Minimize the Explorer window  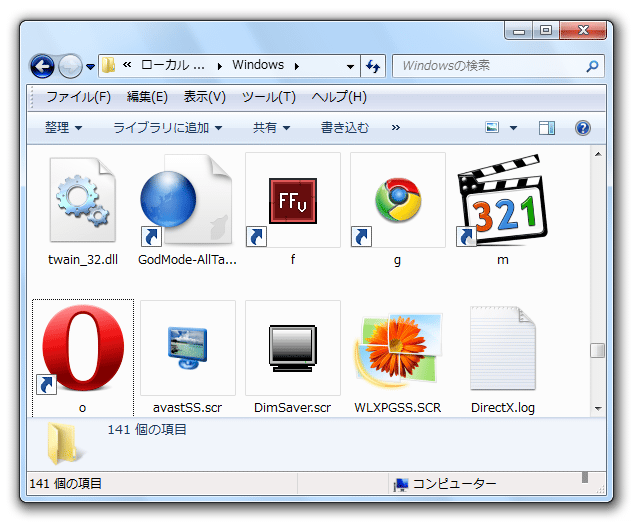pos(518,31)
